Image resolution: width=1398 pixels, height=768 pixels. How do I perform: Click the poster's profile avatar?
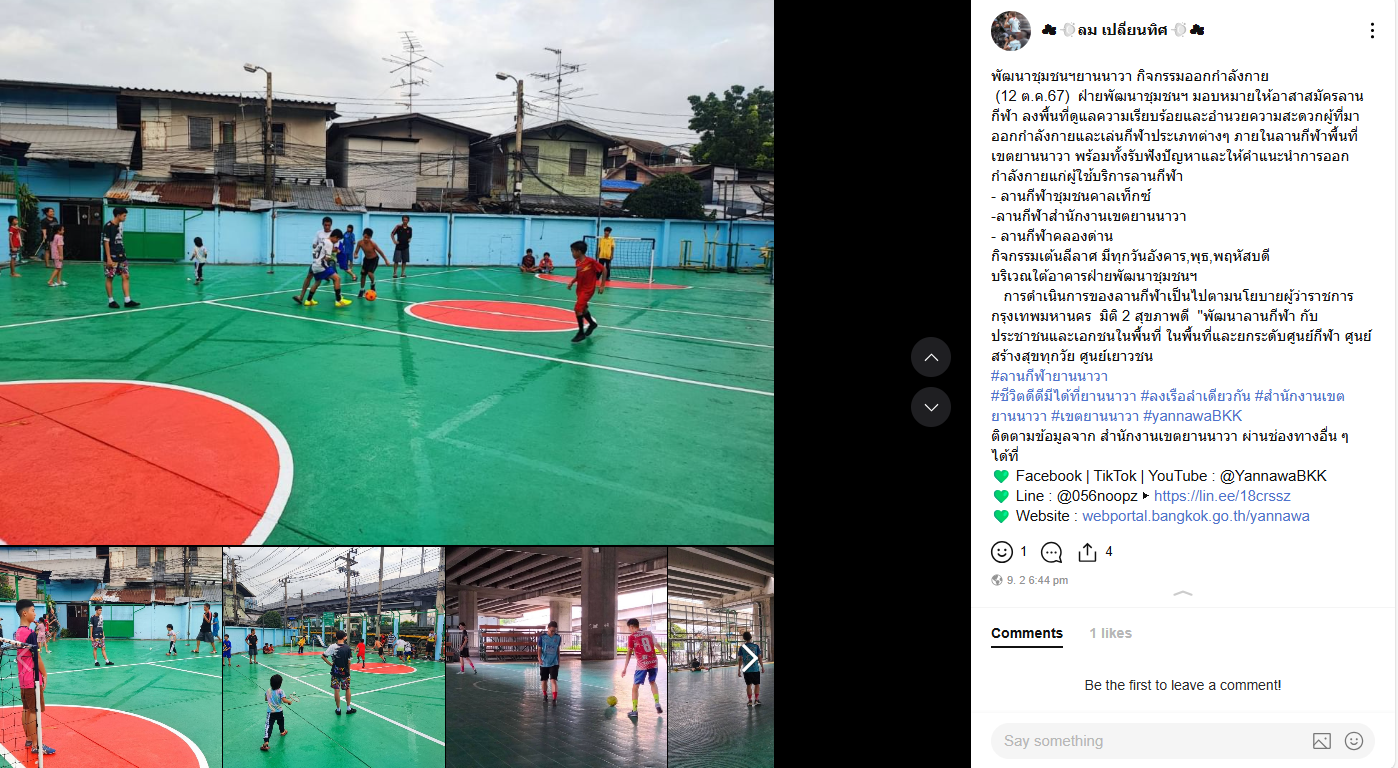point(1010,31)
